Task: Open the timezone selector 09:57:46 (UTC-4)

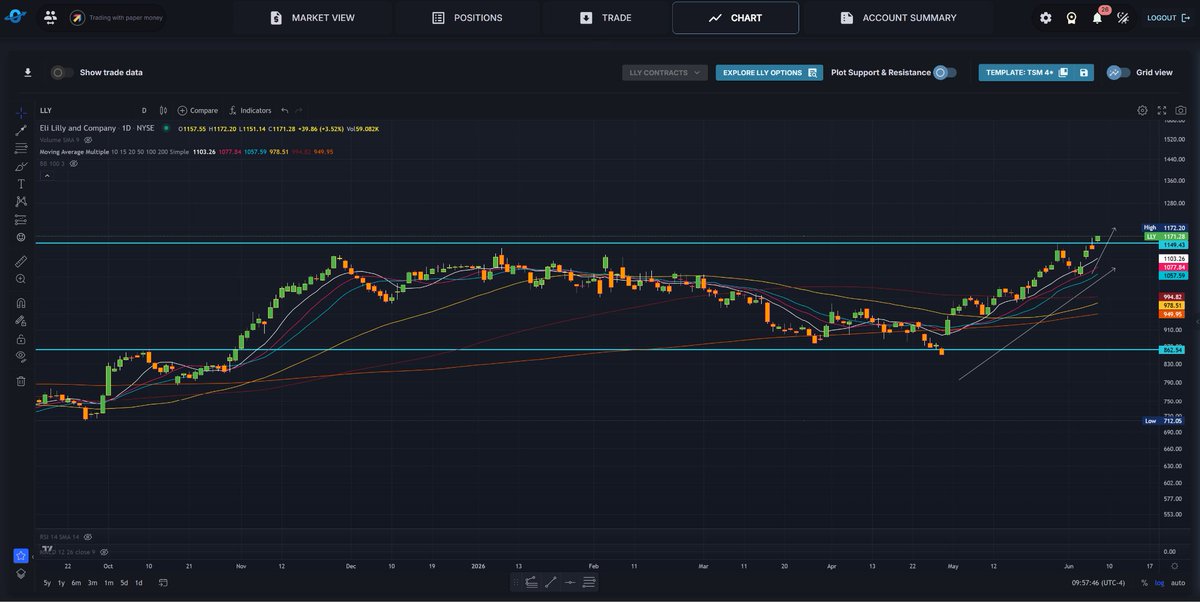Action: coord(1098,582)
